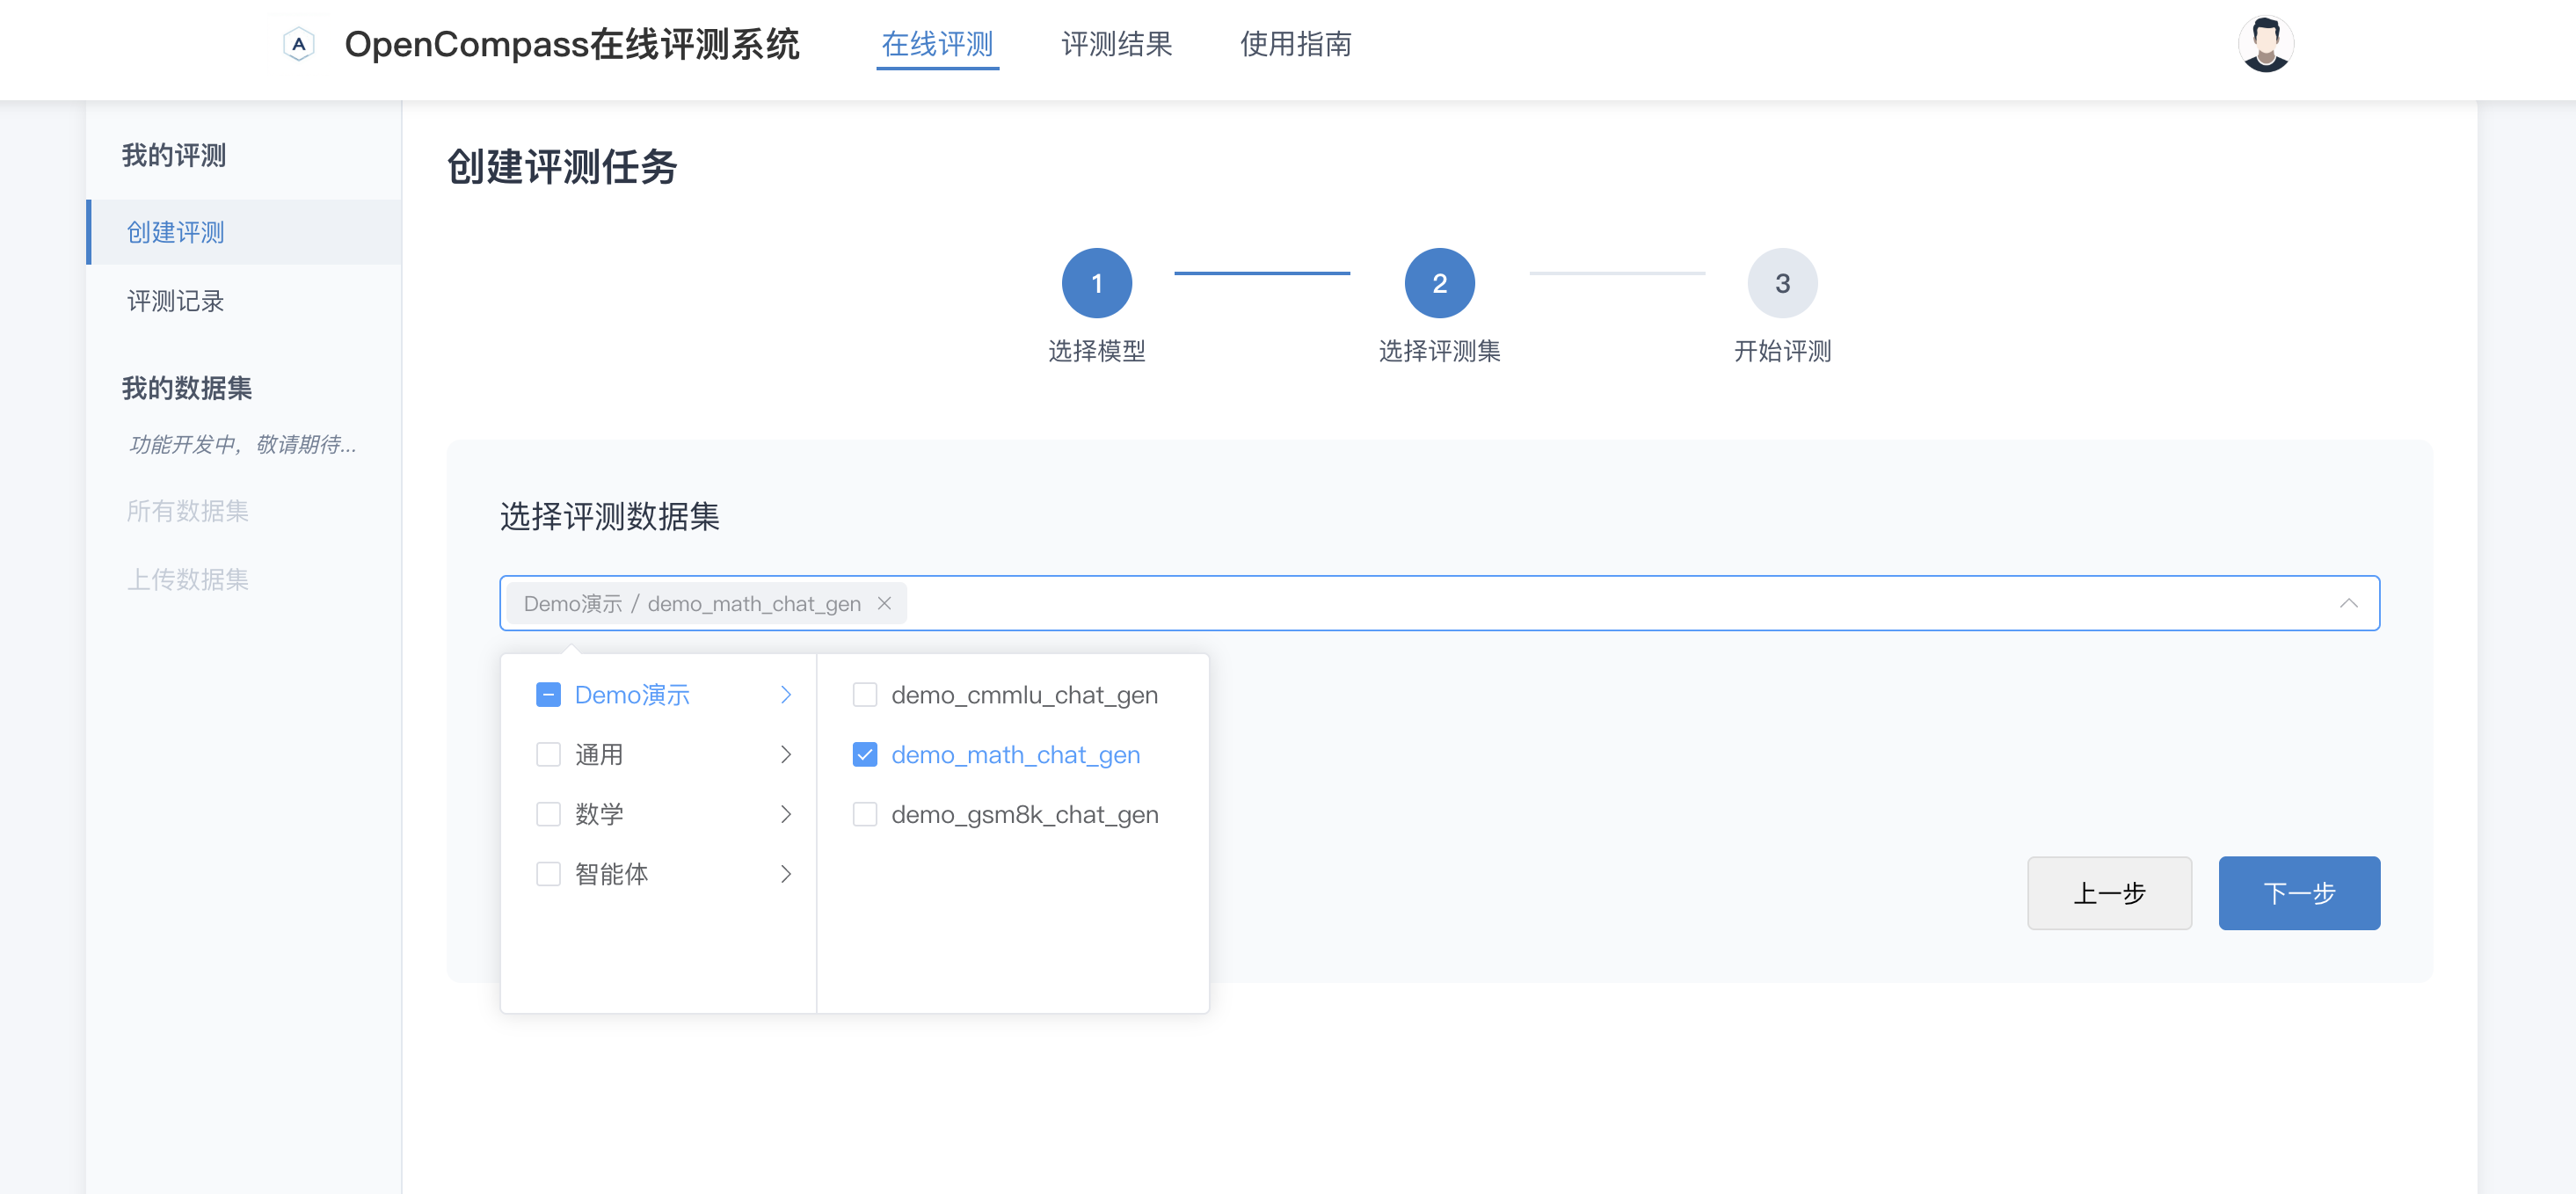
Task: Expand the Demo演示 category chevron
Action: (786, 694)
